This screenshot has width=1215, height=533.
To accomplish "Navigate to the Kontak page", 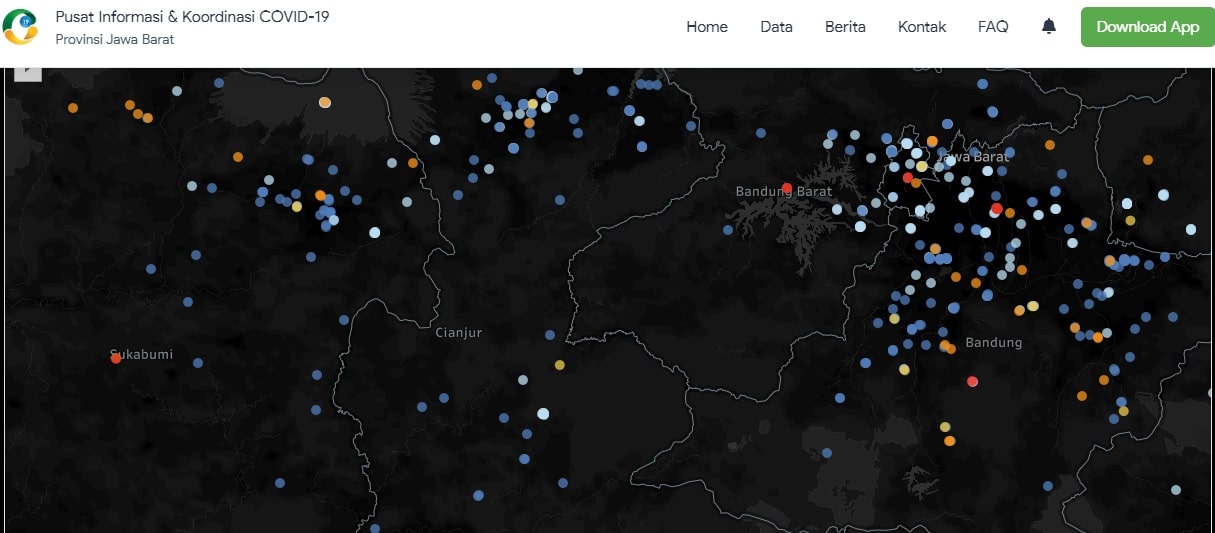I will pyautogui.click(x=922, y=27).
